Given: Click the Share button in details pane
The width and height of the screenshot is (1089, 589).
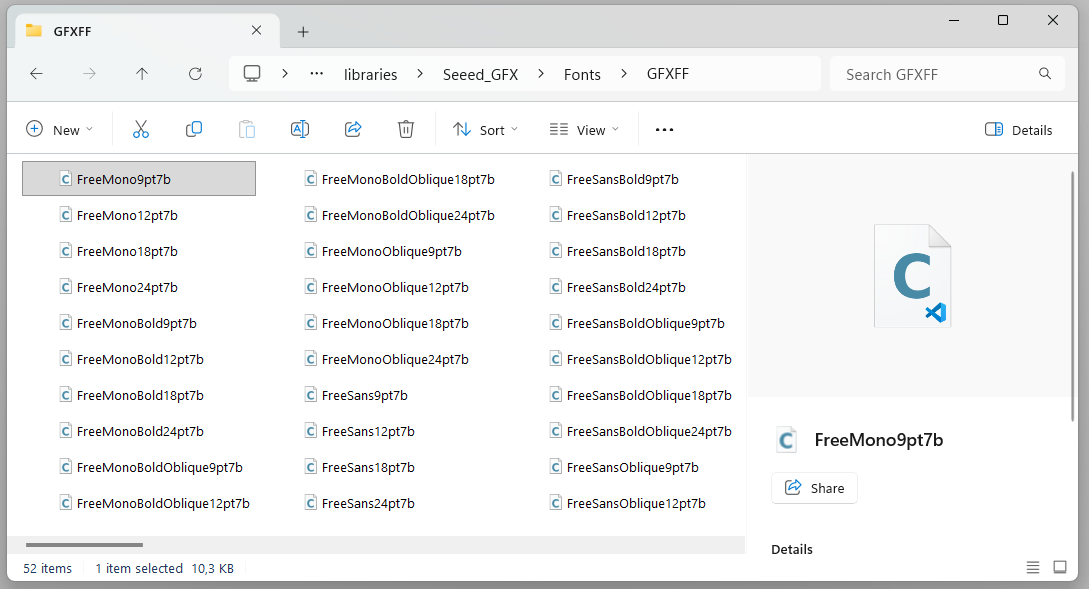Looking at the screenshot, I should point(814,488).
